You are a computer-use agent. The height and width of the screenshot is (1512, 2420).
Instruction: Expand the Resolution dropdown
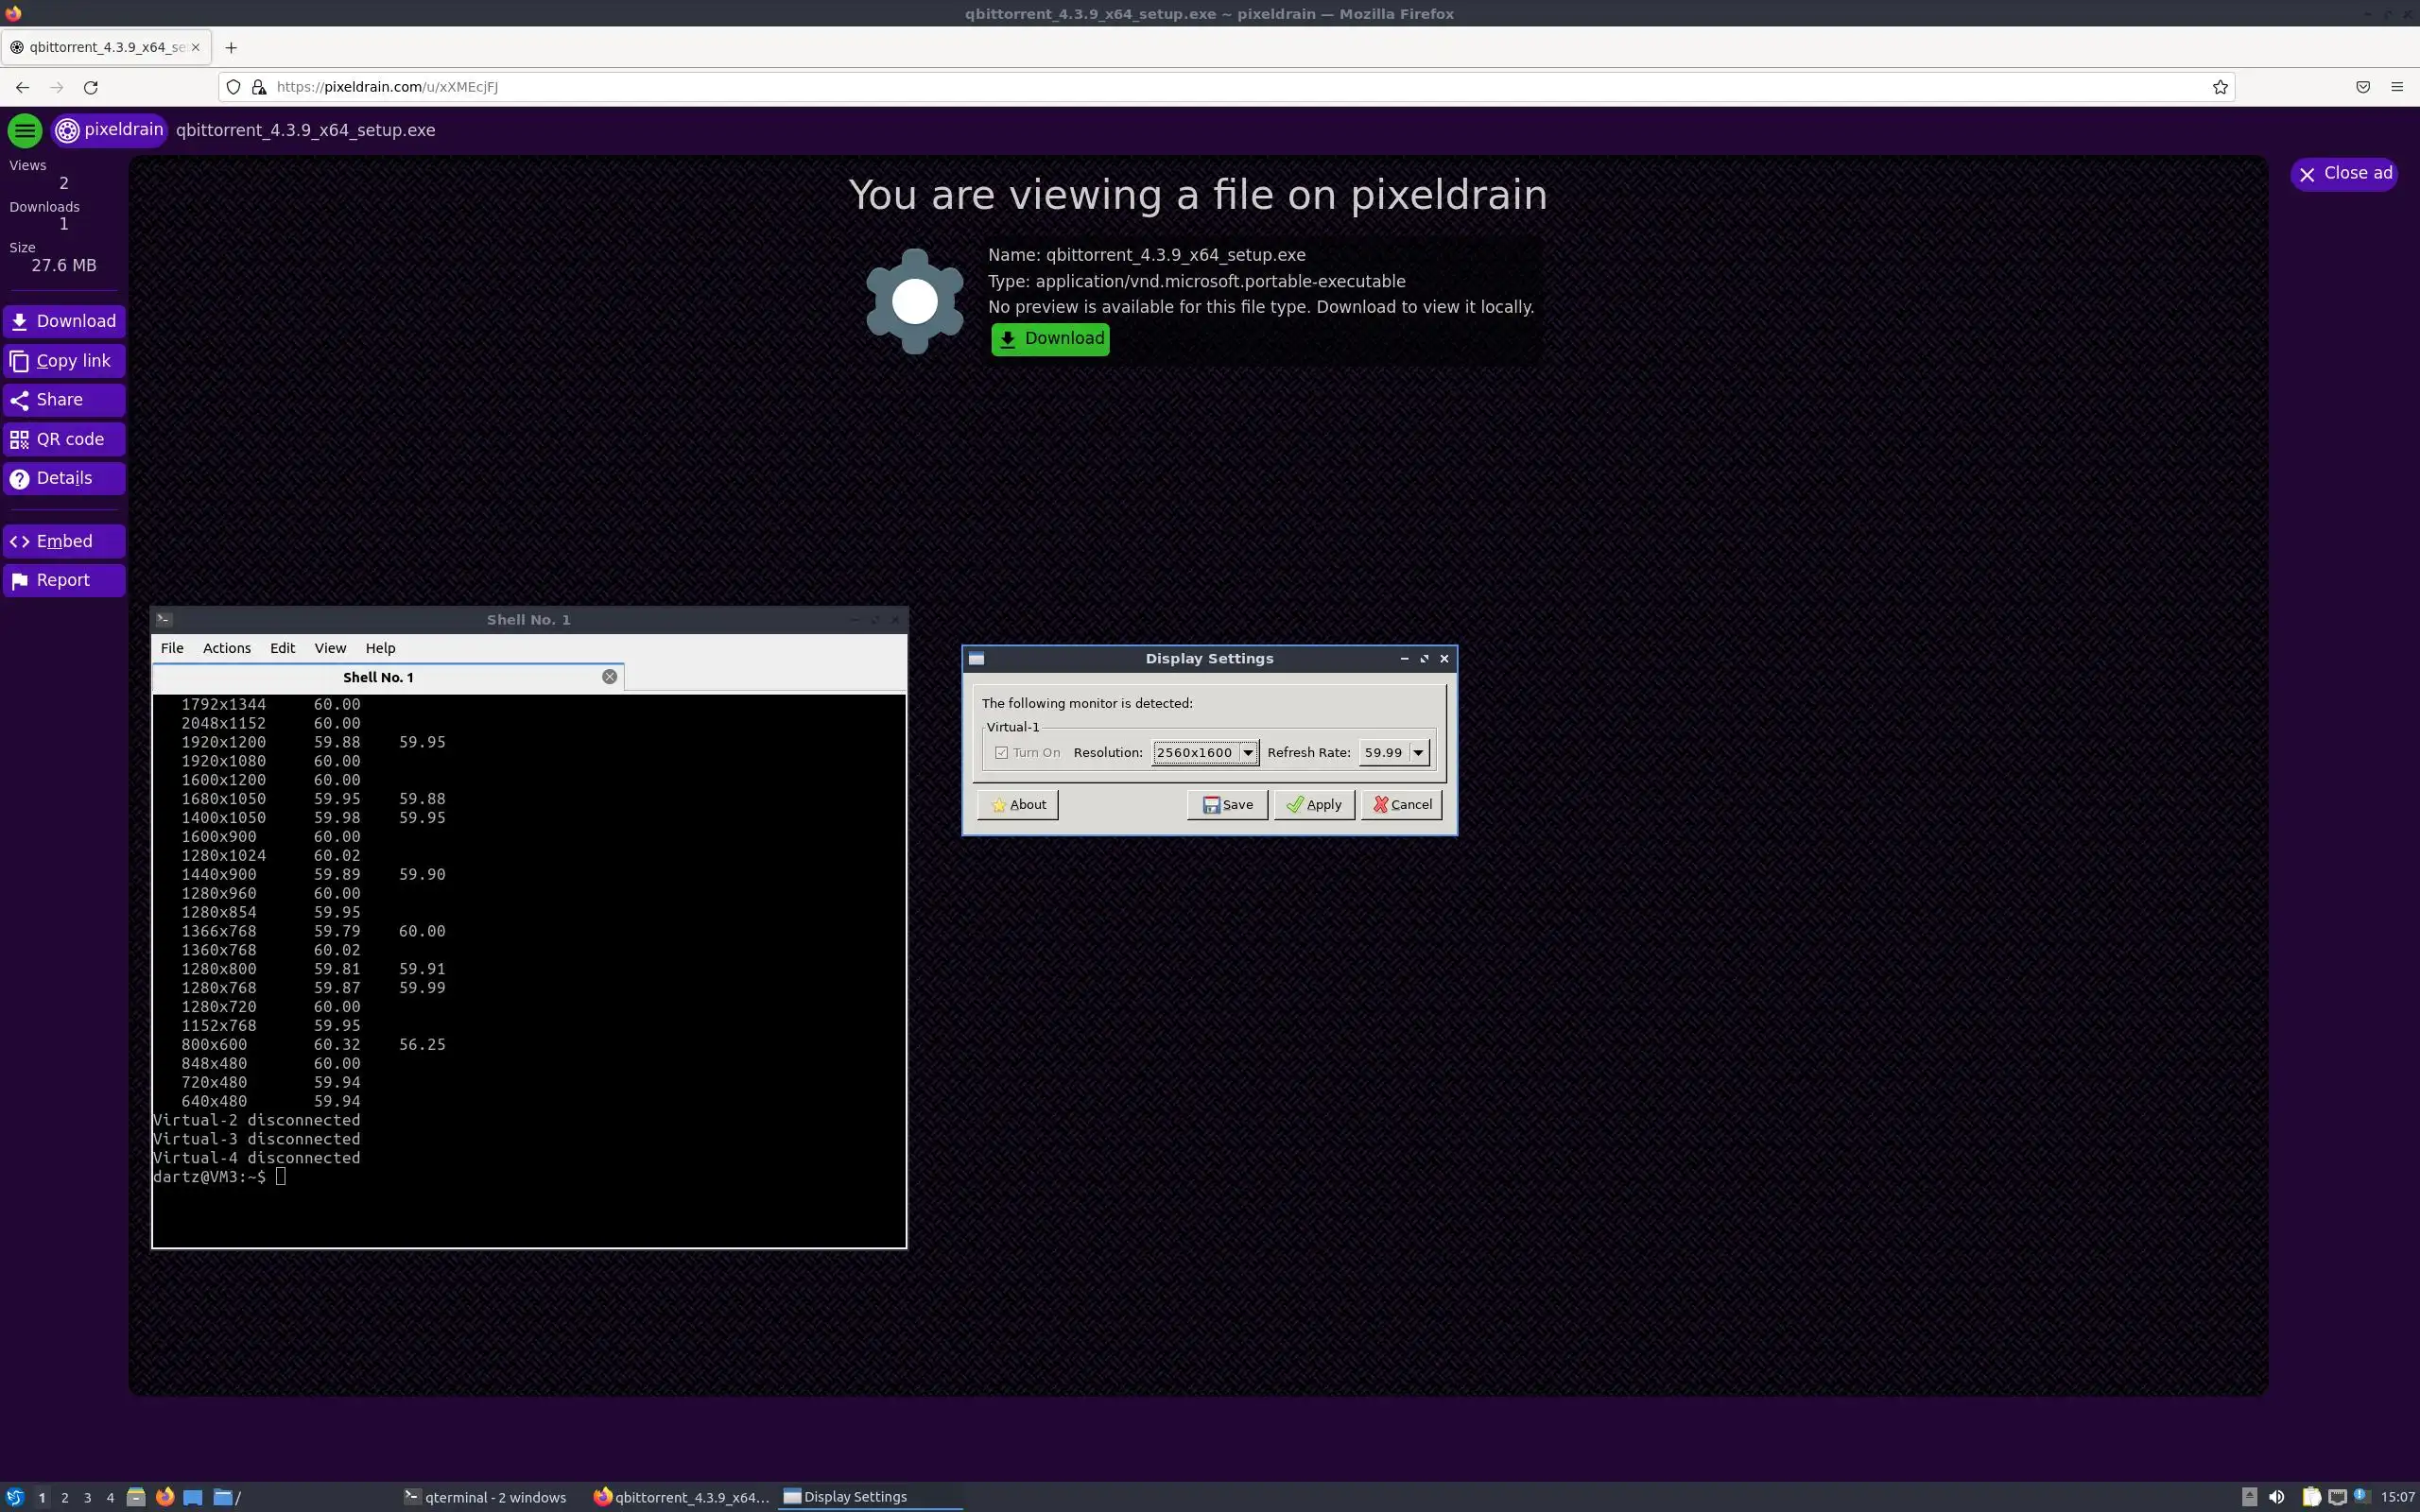coord(1247,752)
